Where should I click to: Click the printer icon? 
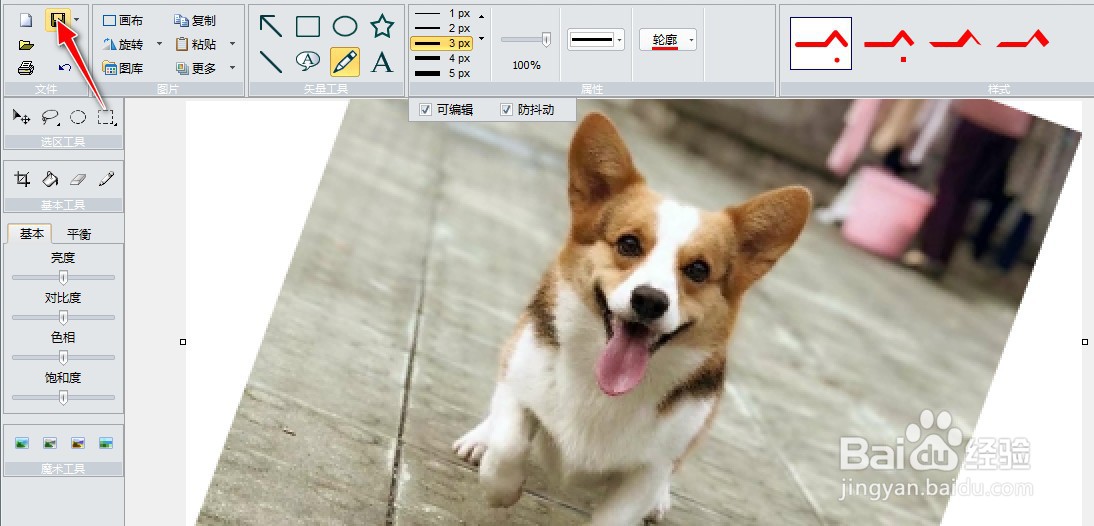[x=26, y=68]
